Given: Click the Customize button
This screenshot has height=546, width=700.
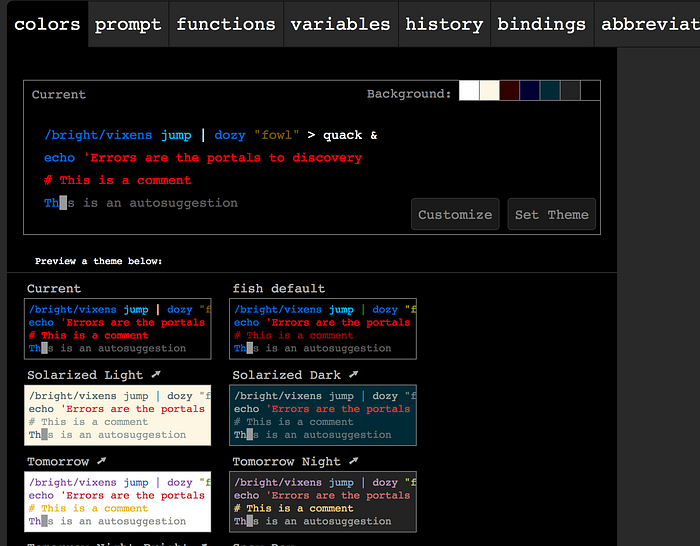Looking at the screenshot, I should pos(455,214).
